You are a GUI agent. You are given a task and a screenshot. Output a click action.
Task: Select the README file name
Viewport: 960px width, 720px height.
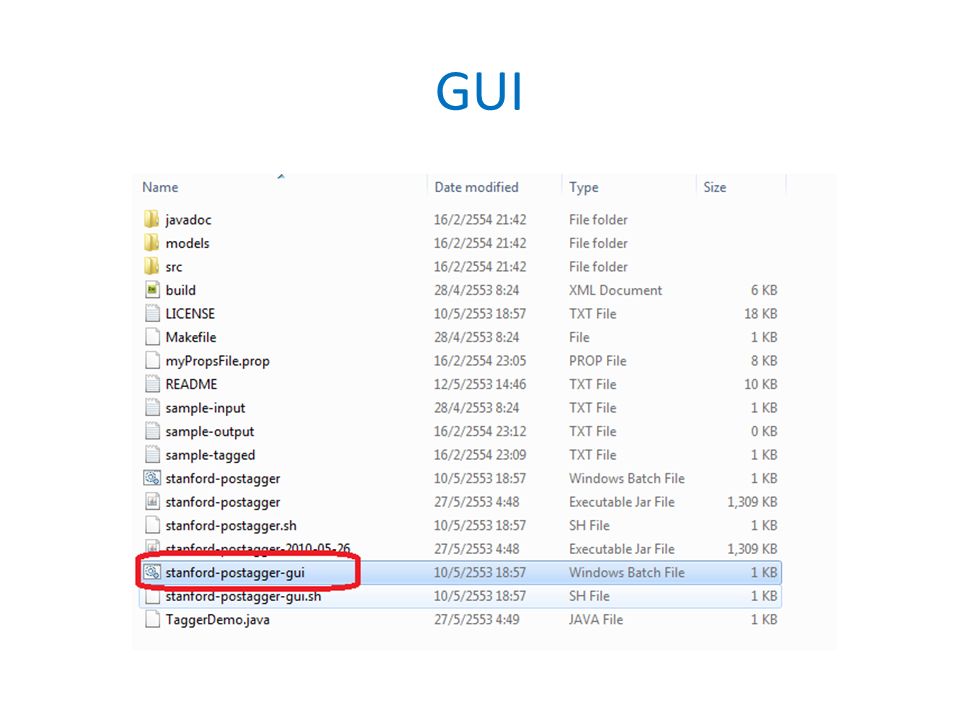(x=191, y=384)
